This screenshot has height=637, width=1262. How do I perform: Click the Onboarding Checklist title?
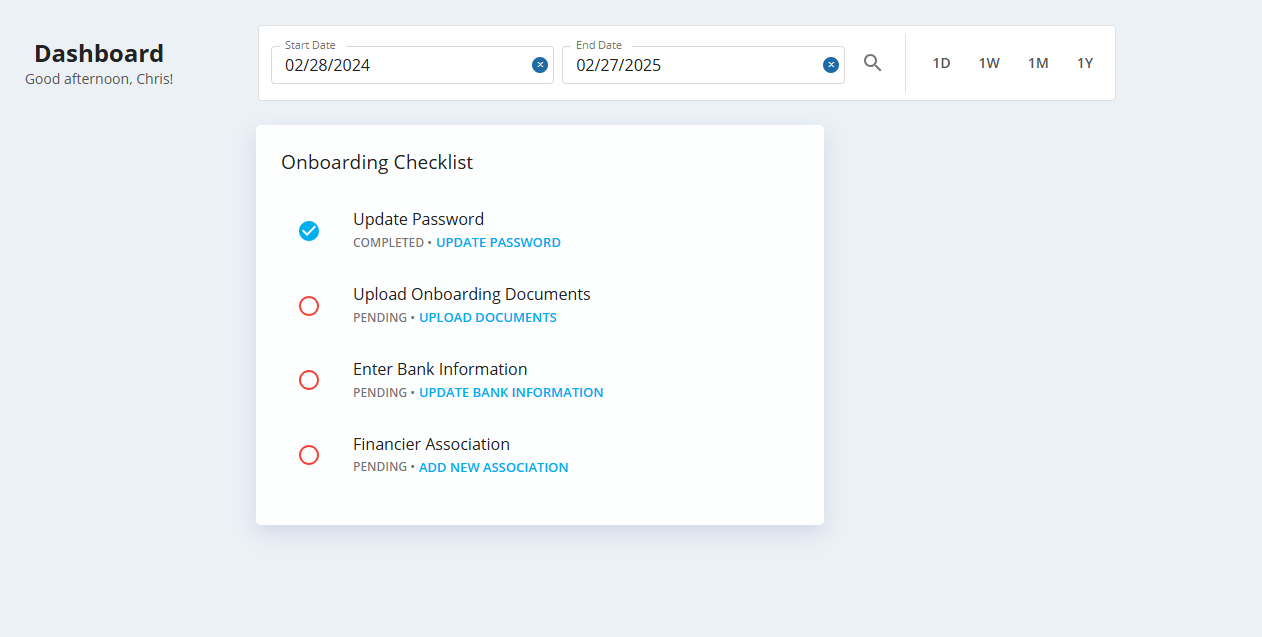tap(377, 162)
